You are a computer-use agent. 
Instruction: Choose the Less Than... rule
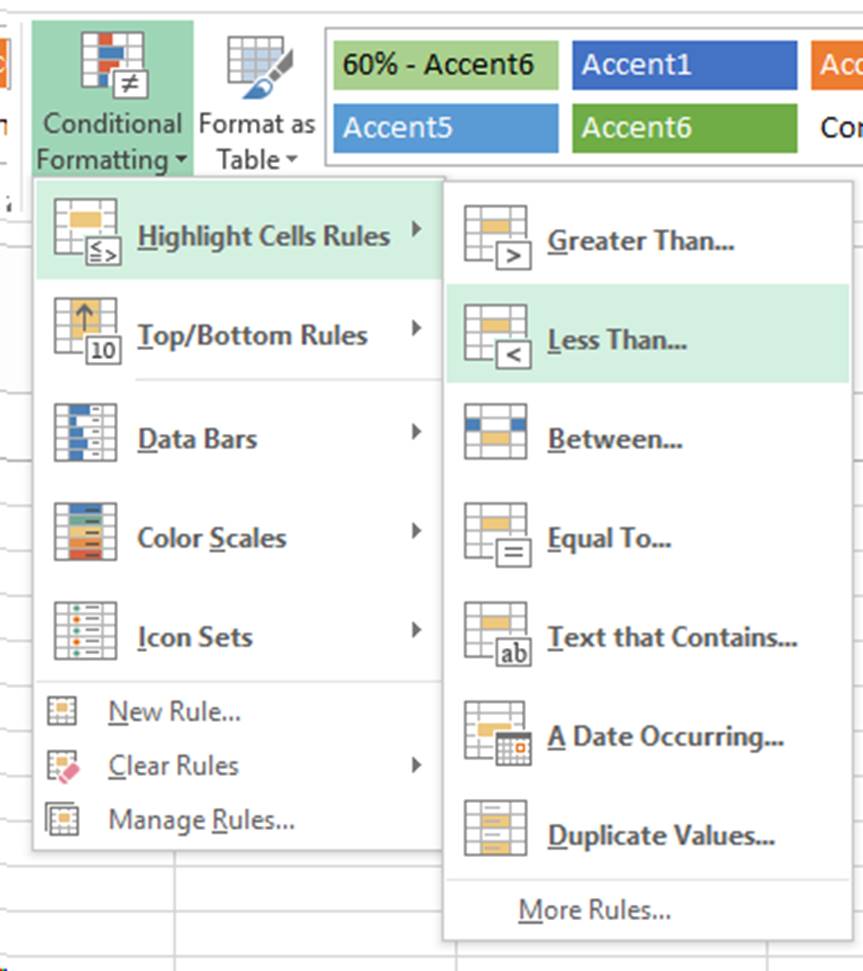[648, 333]
